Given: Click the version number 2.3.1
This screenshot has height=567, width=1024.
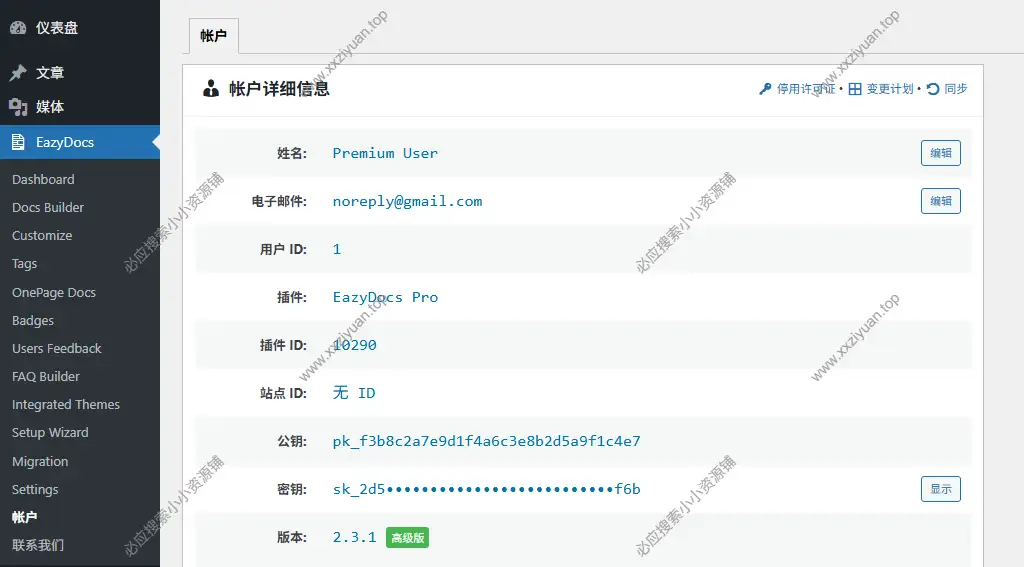Looking at the screenshot, I should [x=354, y=537].
